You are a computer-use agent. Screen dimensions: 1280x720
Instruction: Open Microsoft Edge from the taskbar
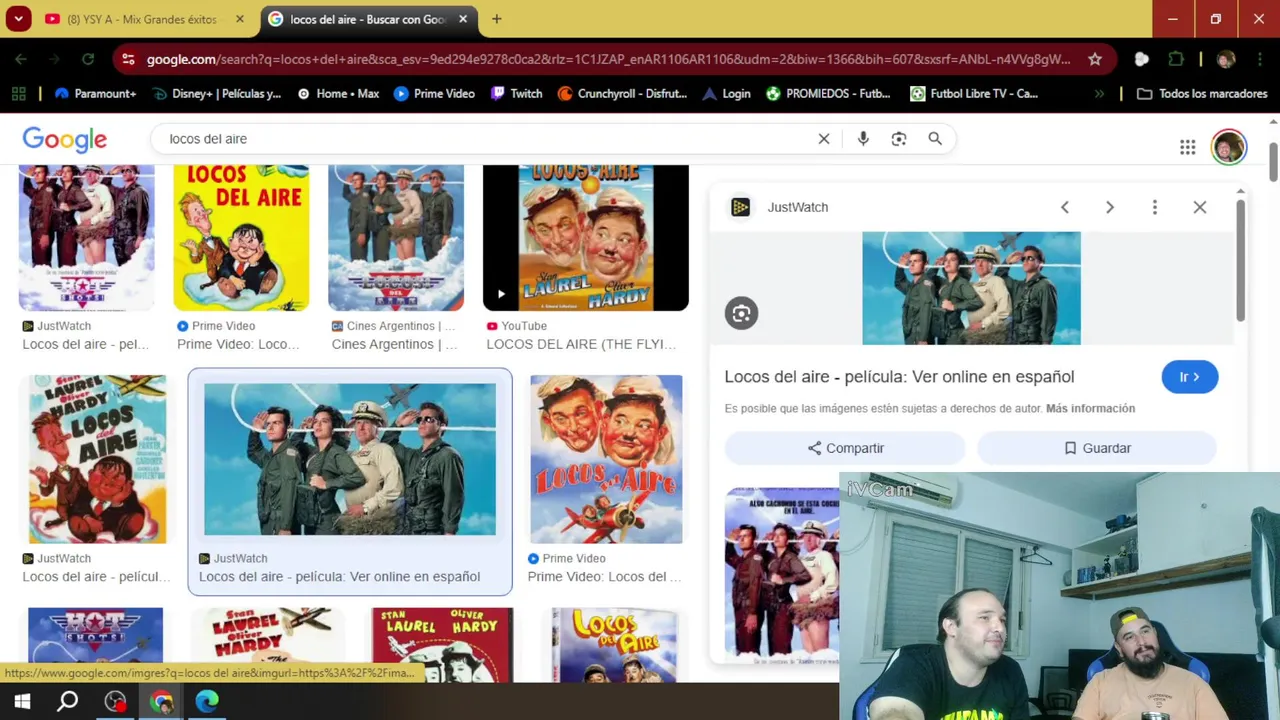[x=207, y=702]
